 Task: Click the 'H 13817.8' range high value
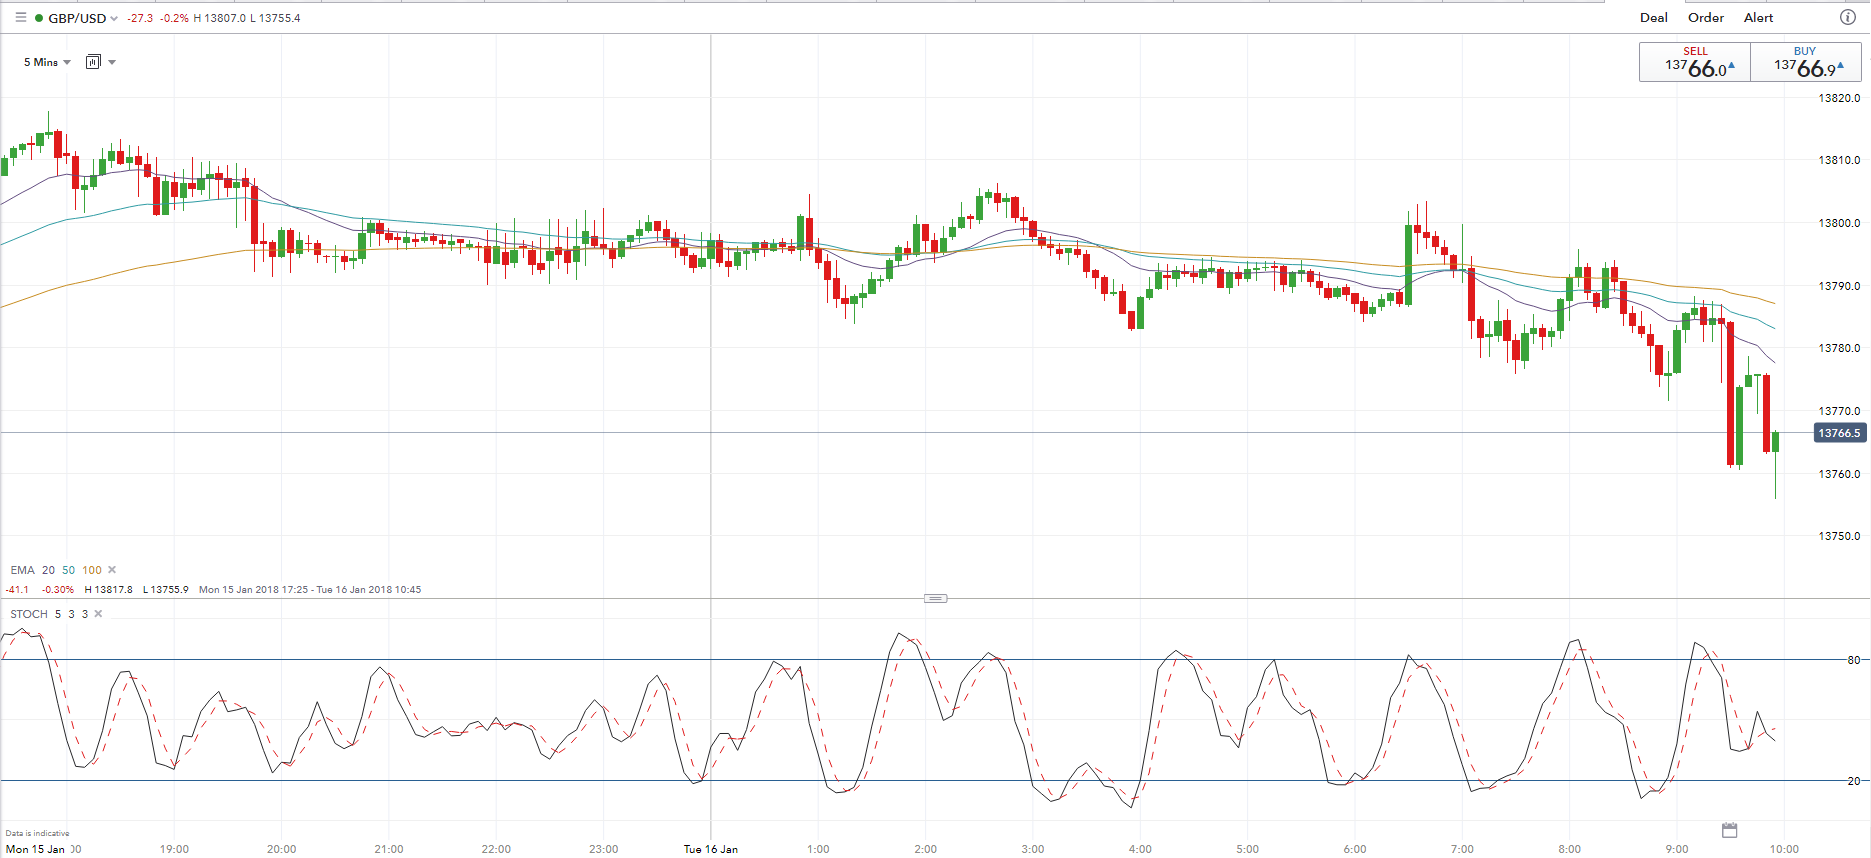pyautogui.click(x=108, y=589)
